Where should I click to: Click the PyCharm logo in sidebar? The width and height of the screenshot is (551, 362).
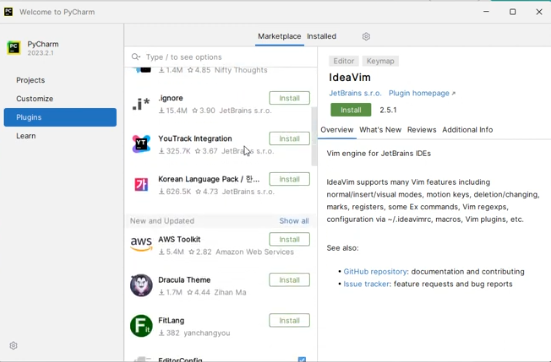(x=14, y=48)
